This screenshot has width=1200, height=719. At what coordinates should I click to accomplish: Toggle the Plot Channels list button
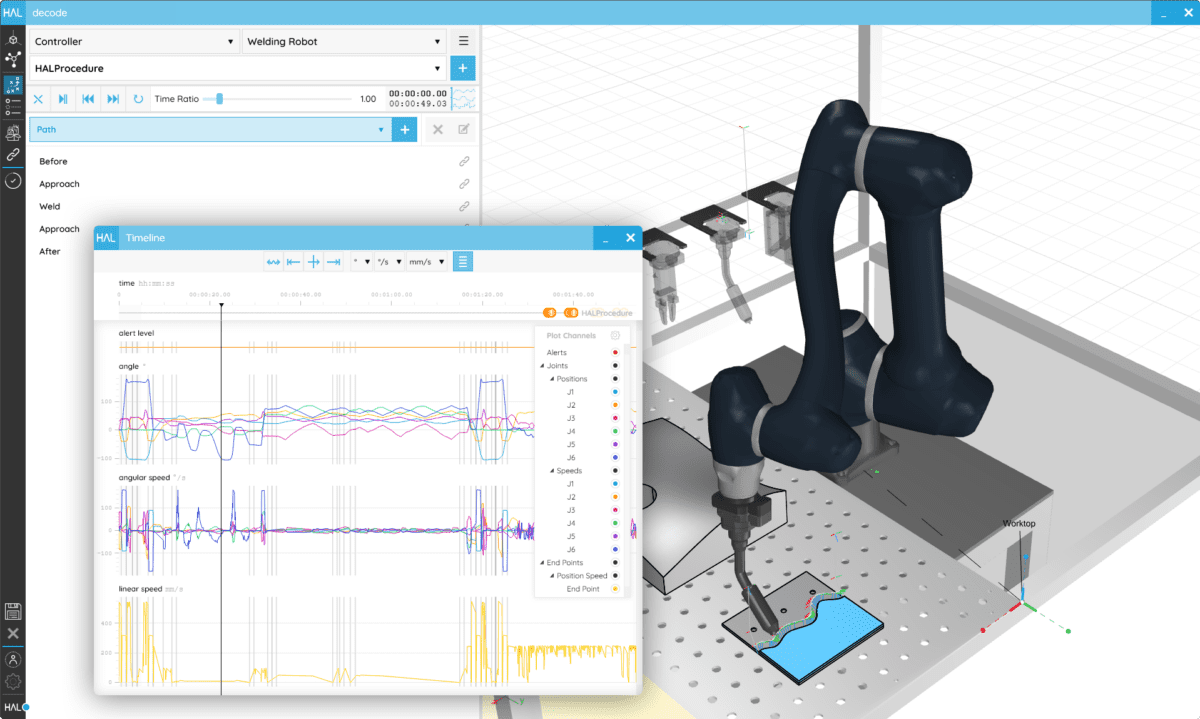point(463,262)
